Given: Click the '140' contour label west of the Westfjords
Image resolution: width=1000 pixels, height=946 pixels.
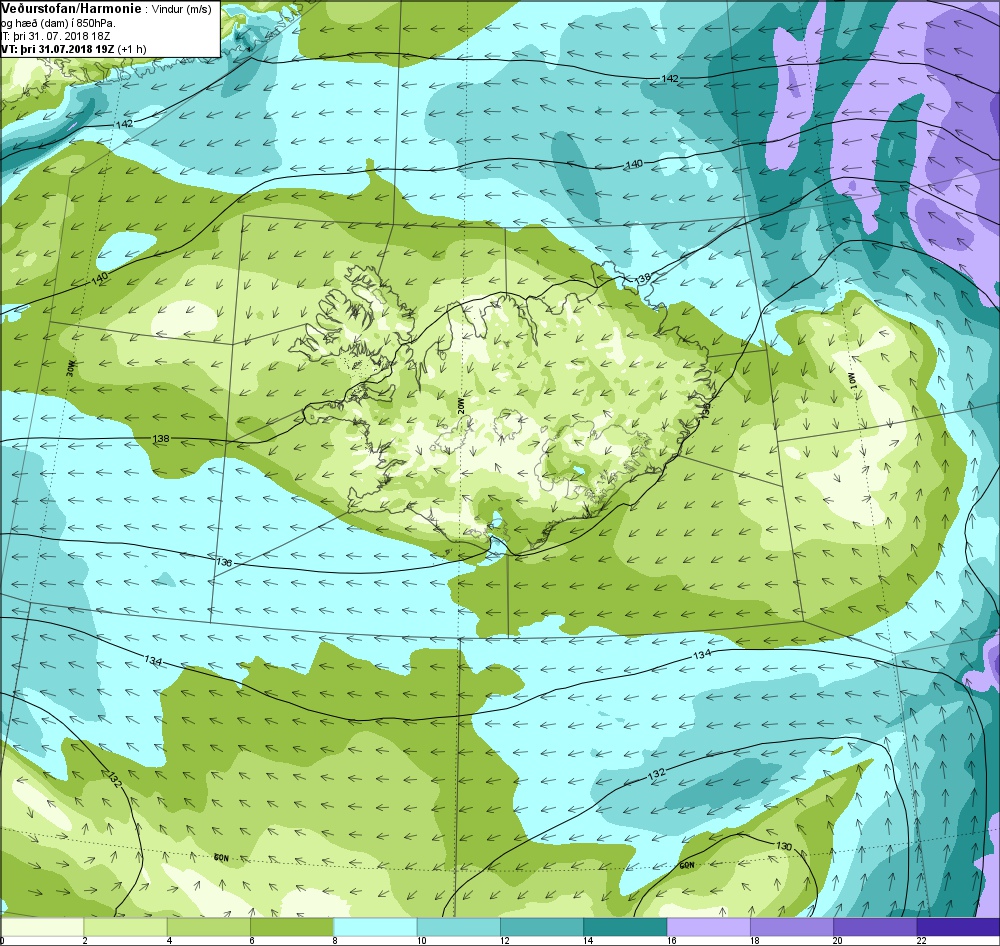Looking at the screenshot, I should coord(99,278).
